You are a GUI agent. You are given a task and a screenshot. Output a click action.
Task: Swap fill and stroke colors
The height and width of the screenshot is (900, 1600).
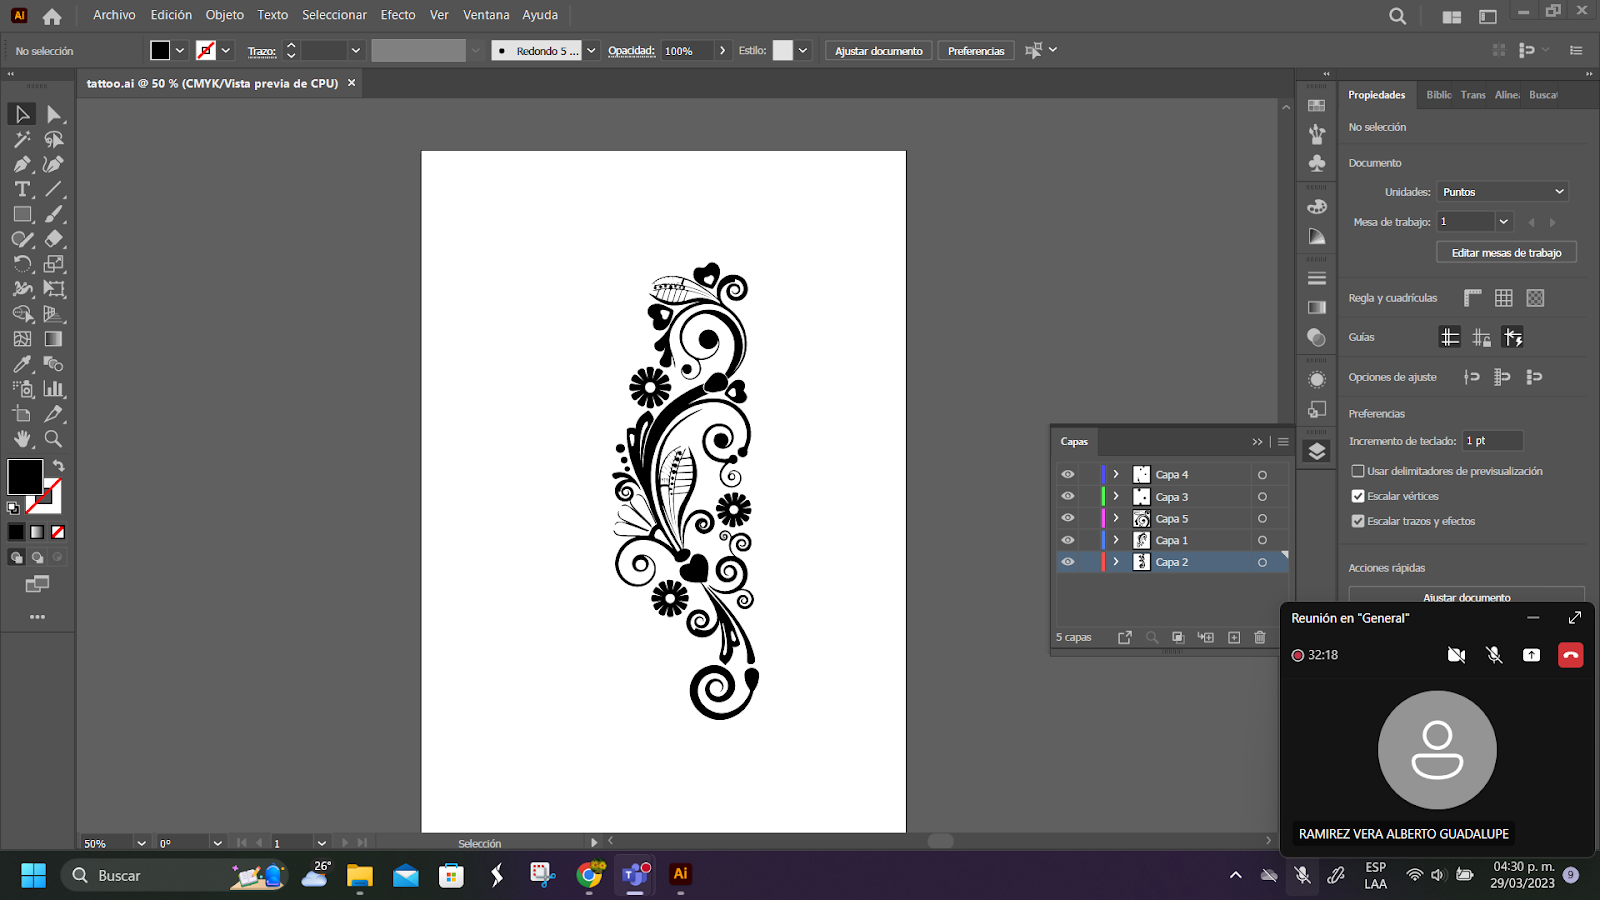coord(59,466)
